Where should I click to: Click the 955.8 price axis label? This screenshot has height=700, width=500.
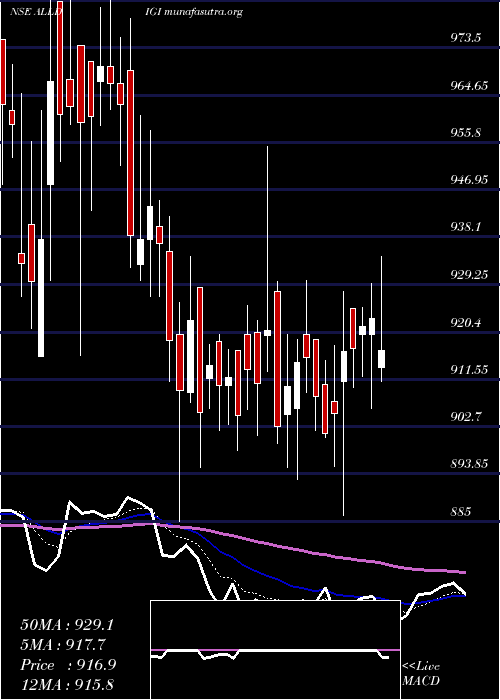(465, 133)
